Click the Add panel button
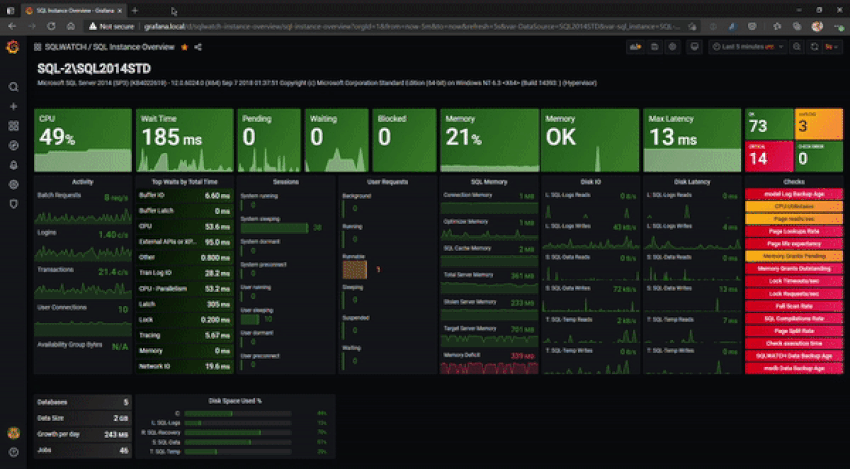Screen dimensions: 850x469 [x=635, y=47]
